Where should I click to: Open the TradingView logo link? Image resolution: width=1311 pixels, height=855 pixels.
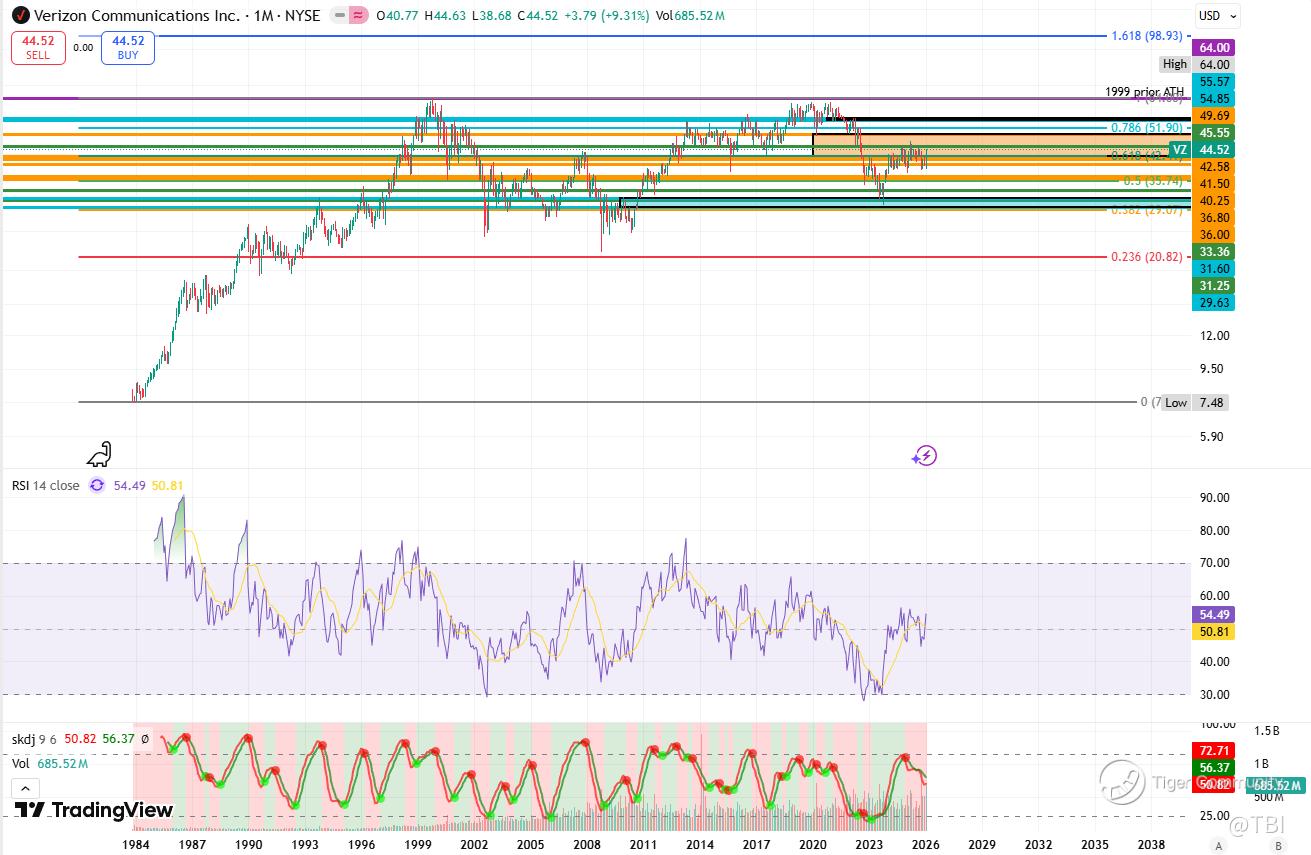[94, 810]
